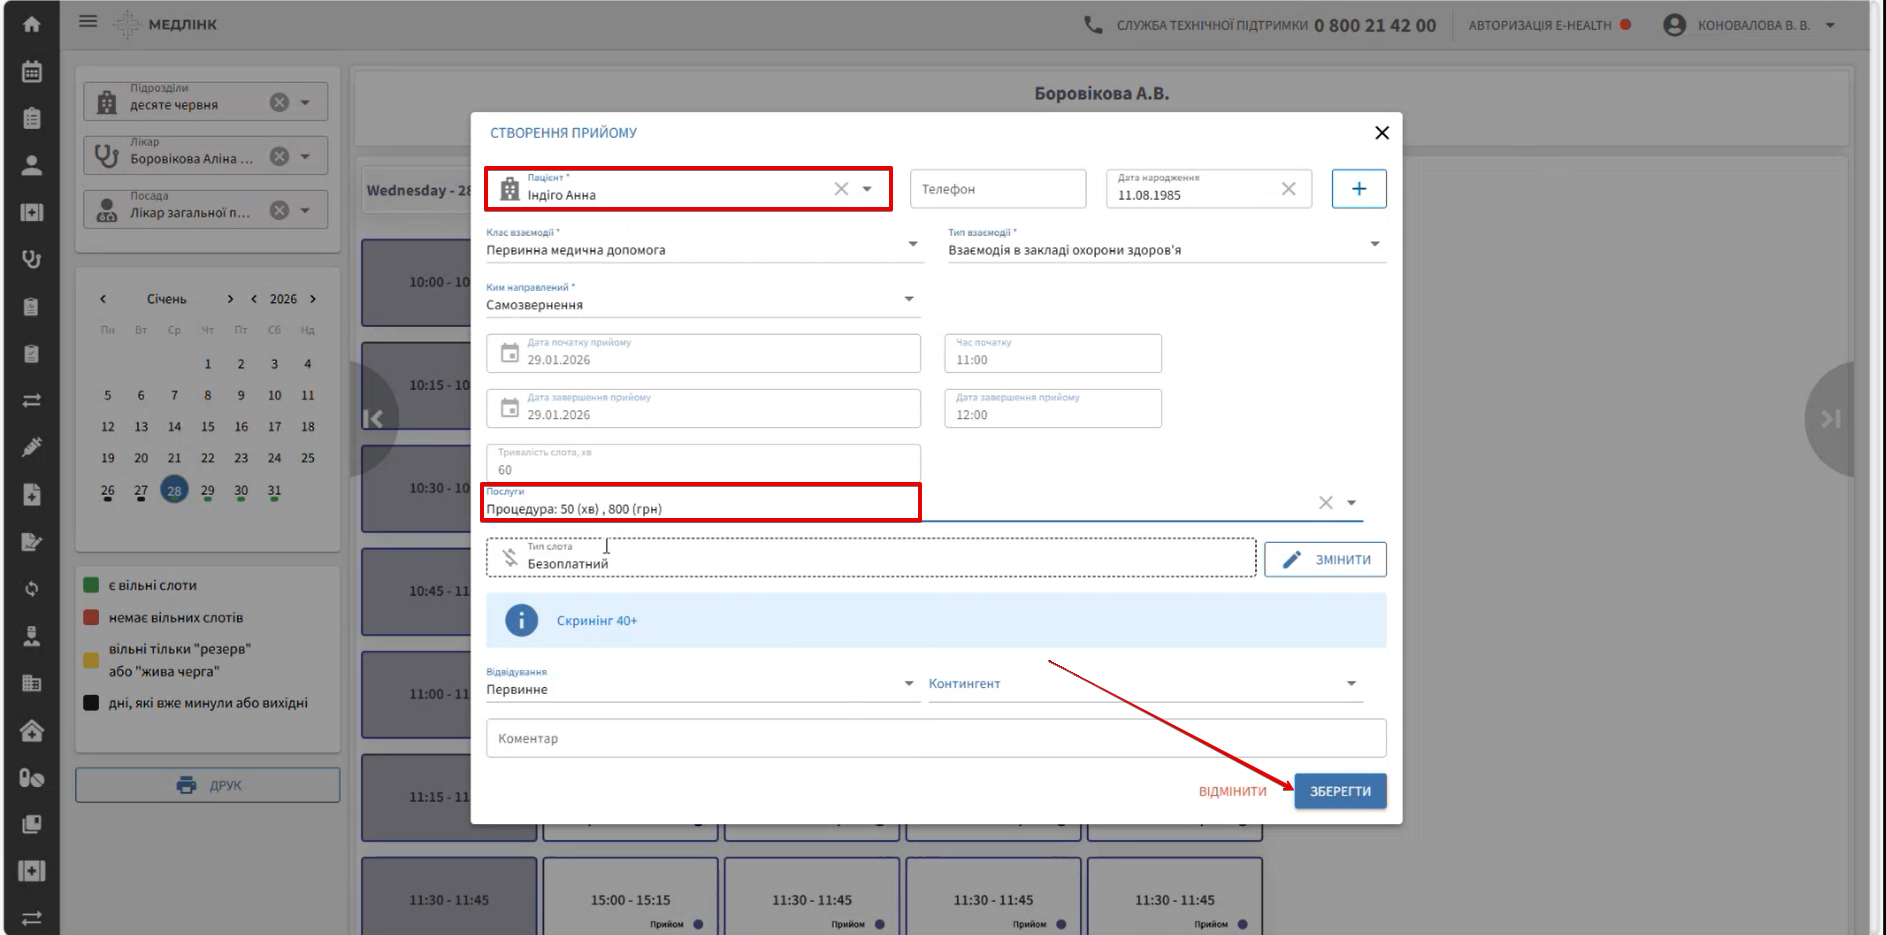Remove the десяте червня department filter
Screen dimensions: 1886x935
pyautogui.click(x=279, y=103)
